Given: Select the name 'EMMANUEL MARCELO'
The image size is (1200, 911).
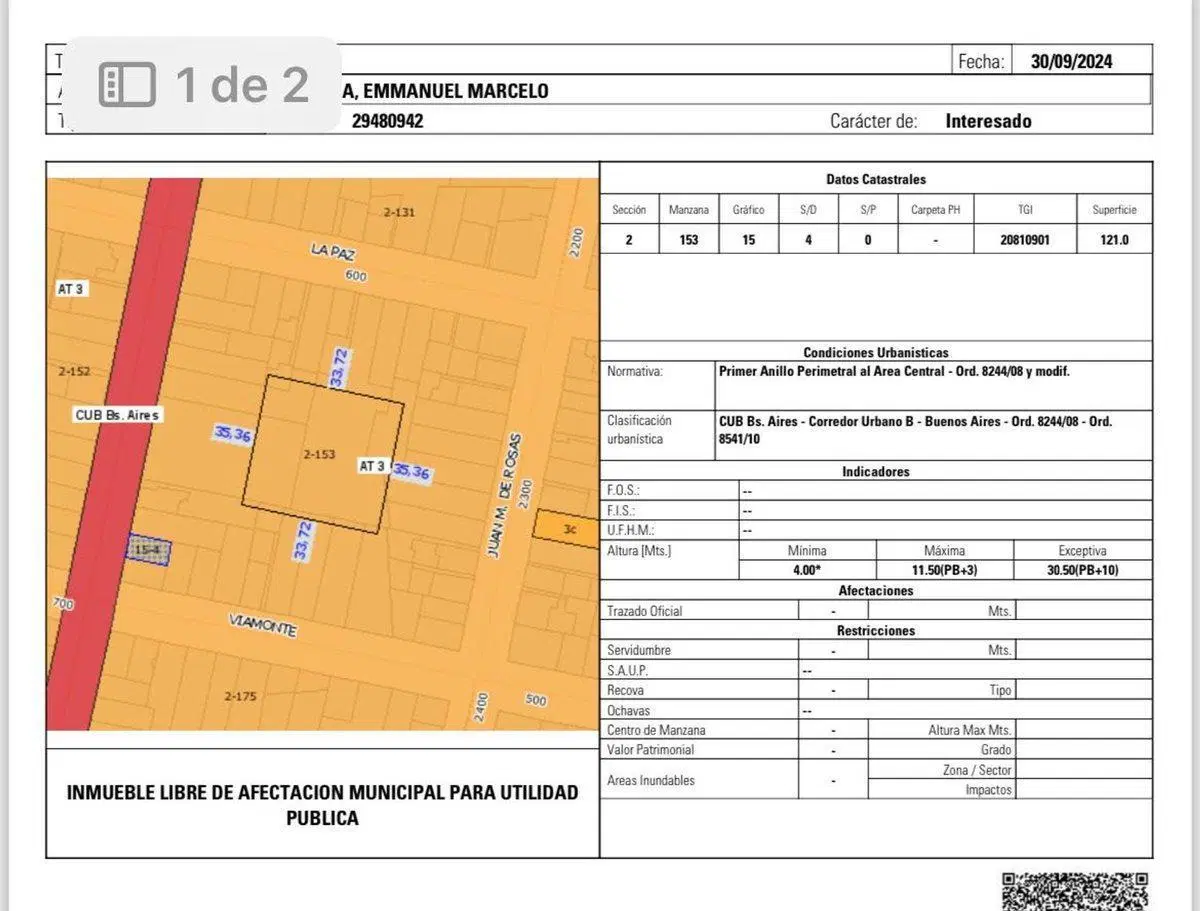Looking at the screenshot, I should (x=455, y=91).
